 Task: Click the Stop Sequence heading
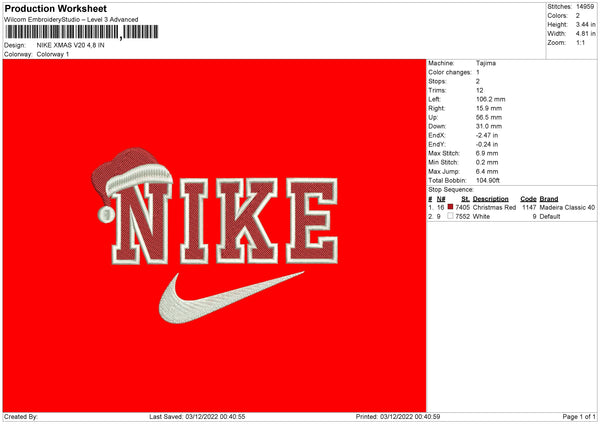(x=451, y=190)
